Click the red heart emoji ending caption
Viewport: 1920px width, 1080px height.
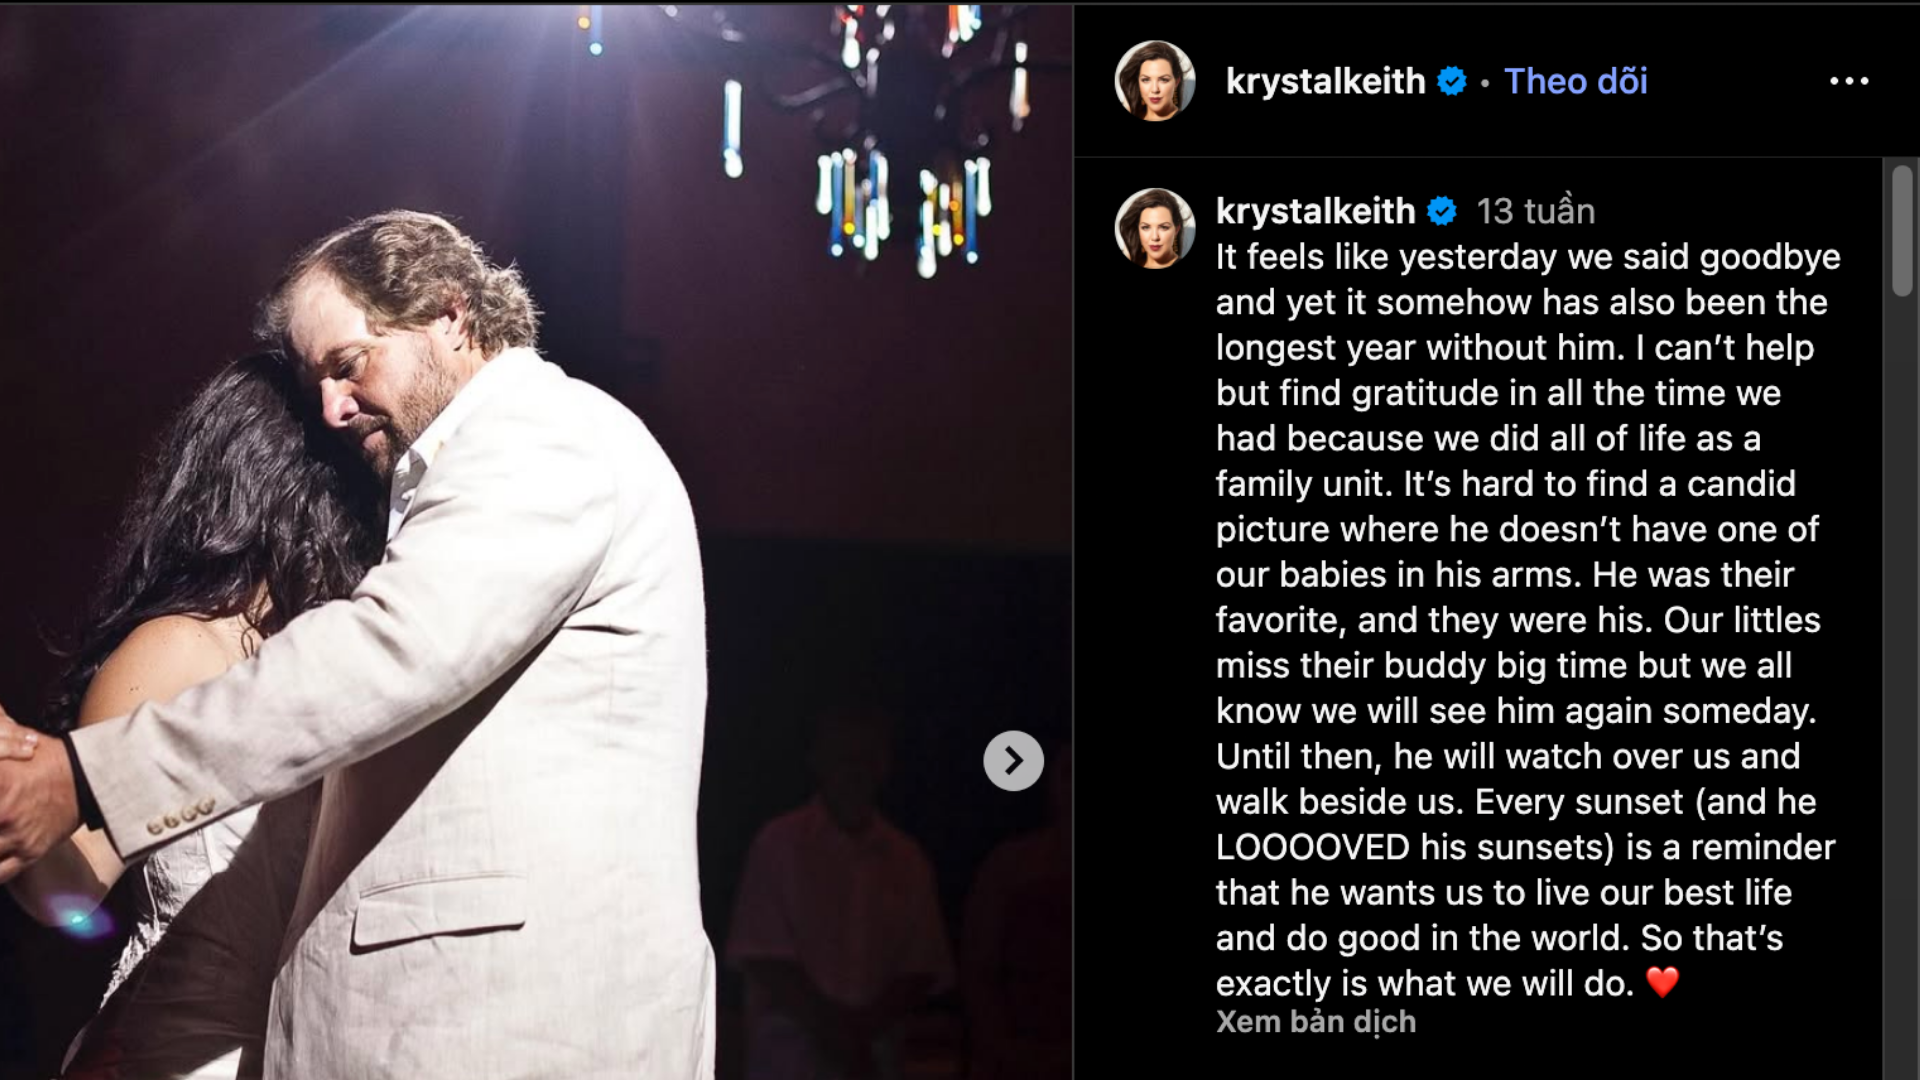coord(1662,983)
